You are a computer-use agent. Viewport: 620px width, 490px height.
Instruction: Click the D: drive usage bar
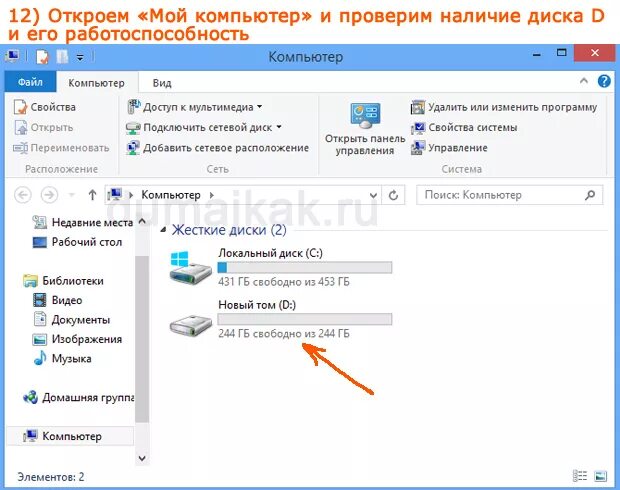coord(305,319)
